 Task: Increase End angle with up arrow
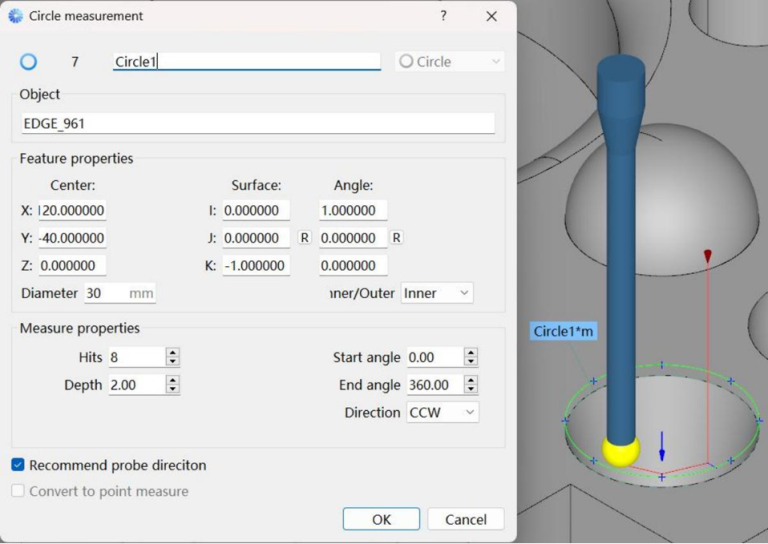(471, 380)
